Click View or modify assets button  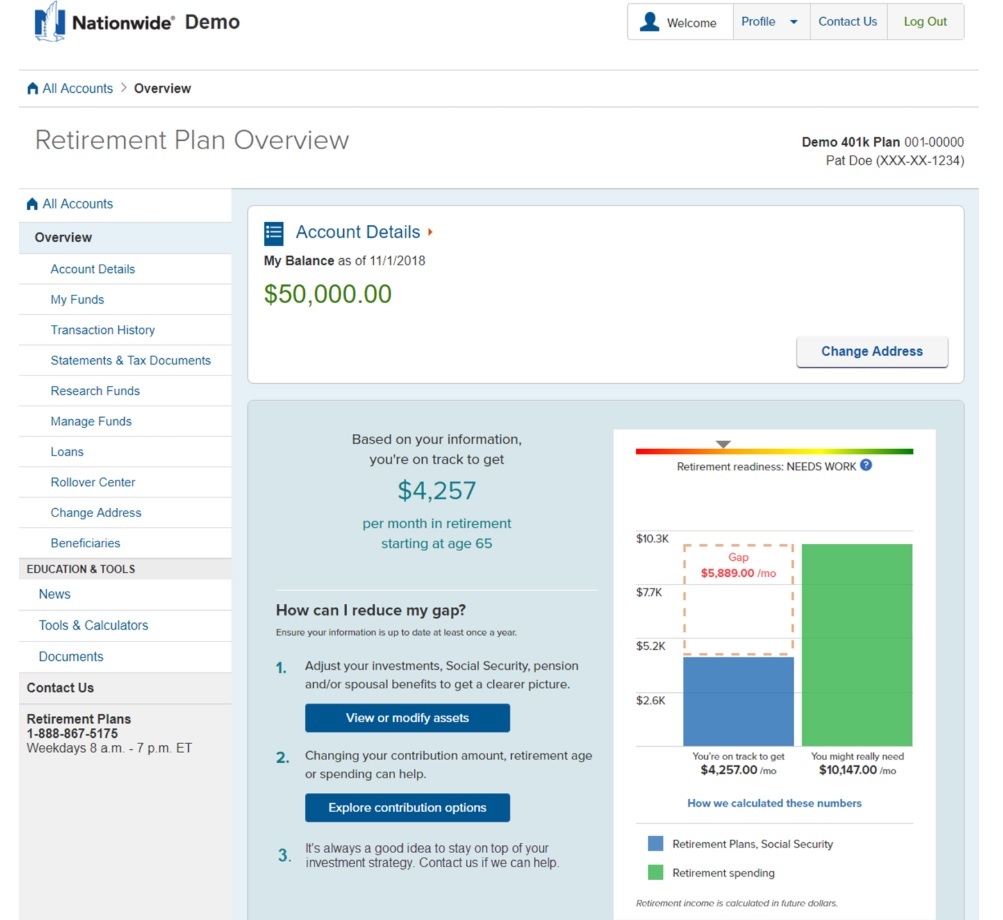coord(407,718)
